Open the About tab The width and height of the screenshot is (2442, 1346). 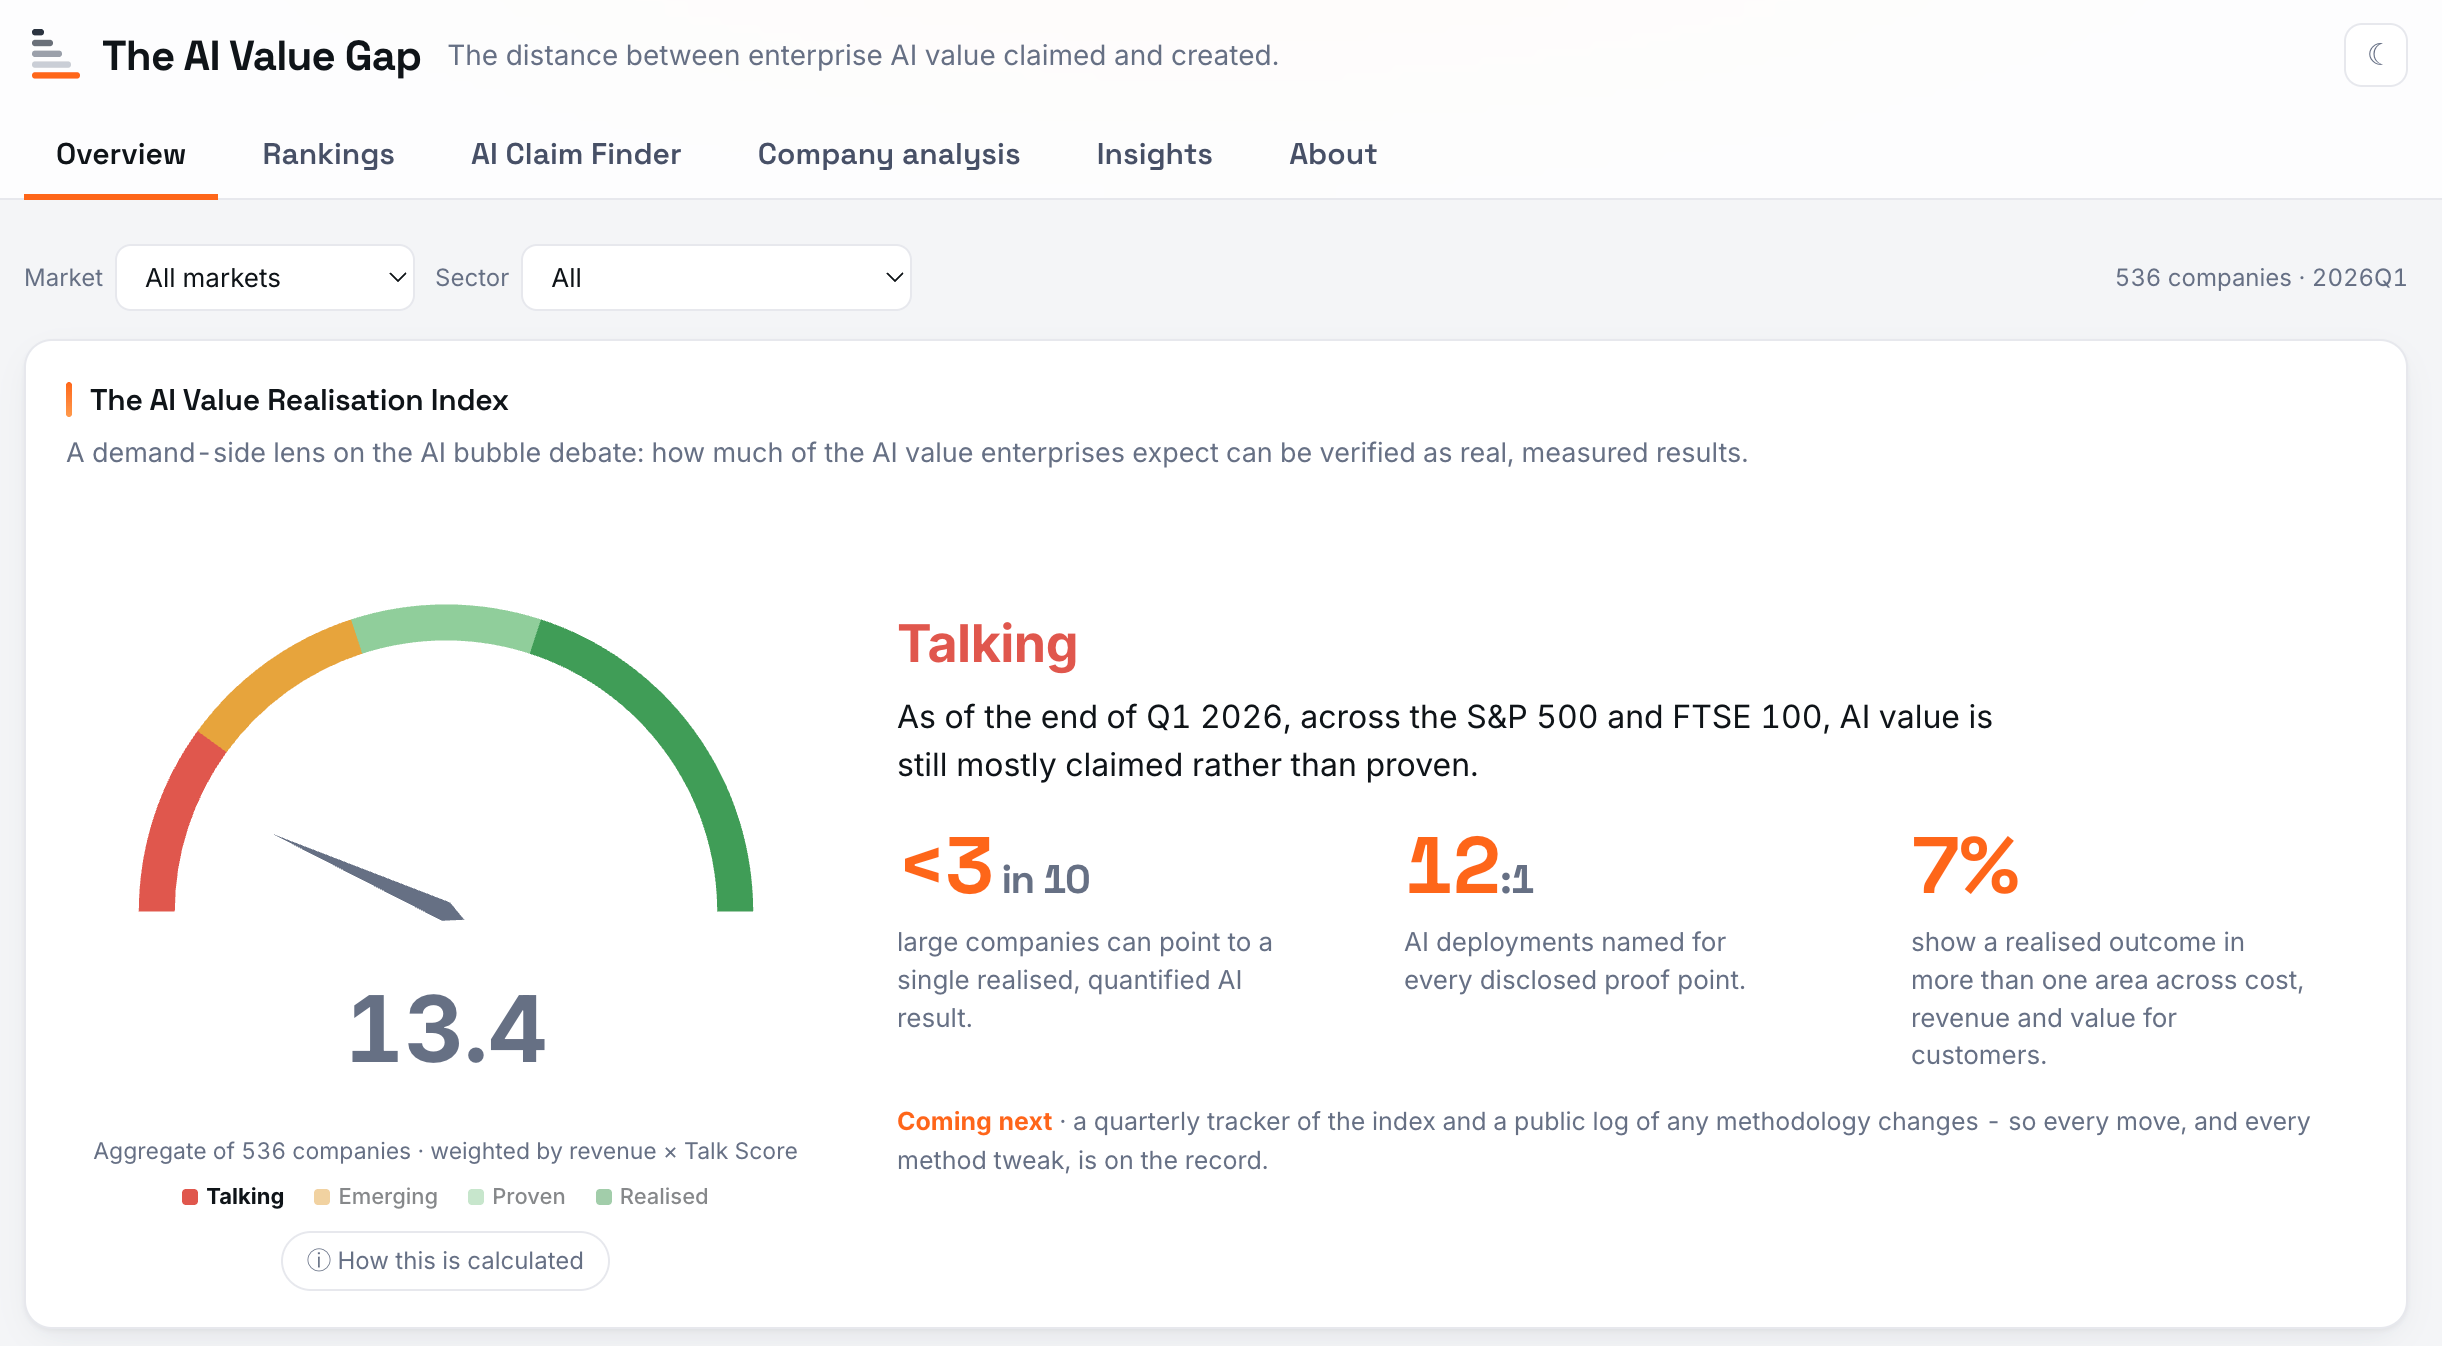tap(1332, 154)
